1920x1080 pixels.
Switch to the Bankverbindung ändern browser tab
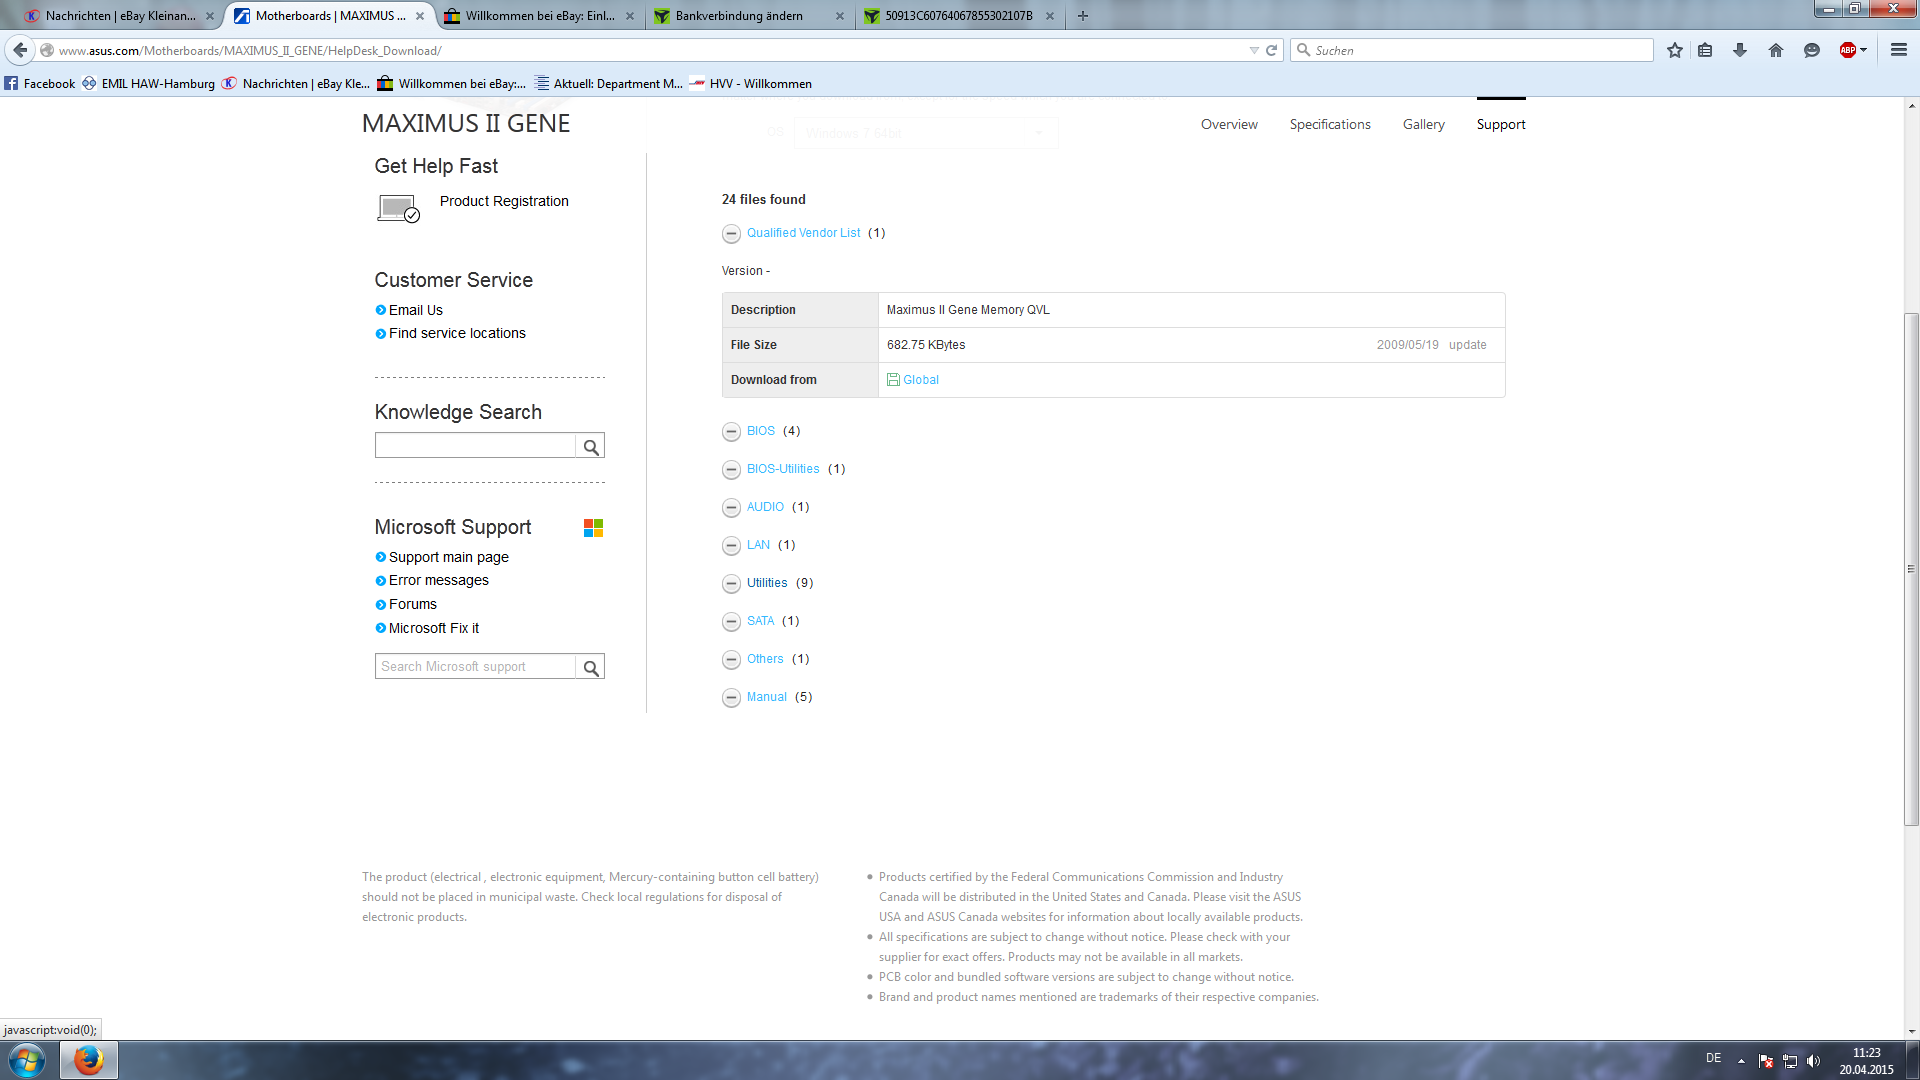point(739,16)
